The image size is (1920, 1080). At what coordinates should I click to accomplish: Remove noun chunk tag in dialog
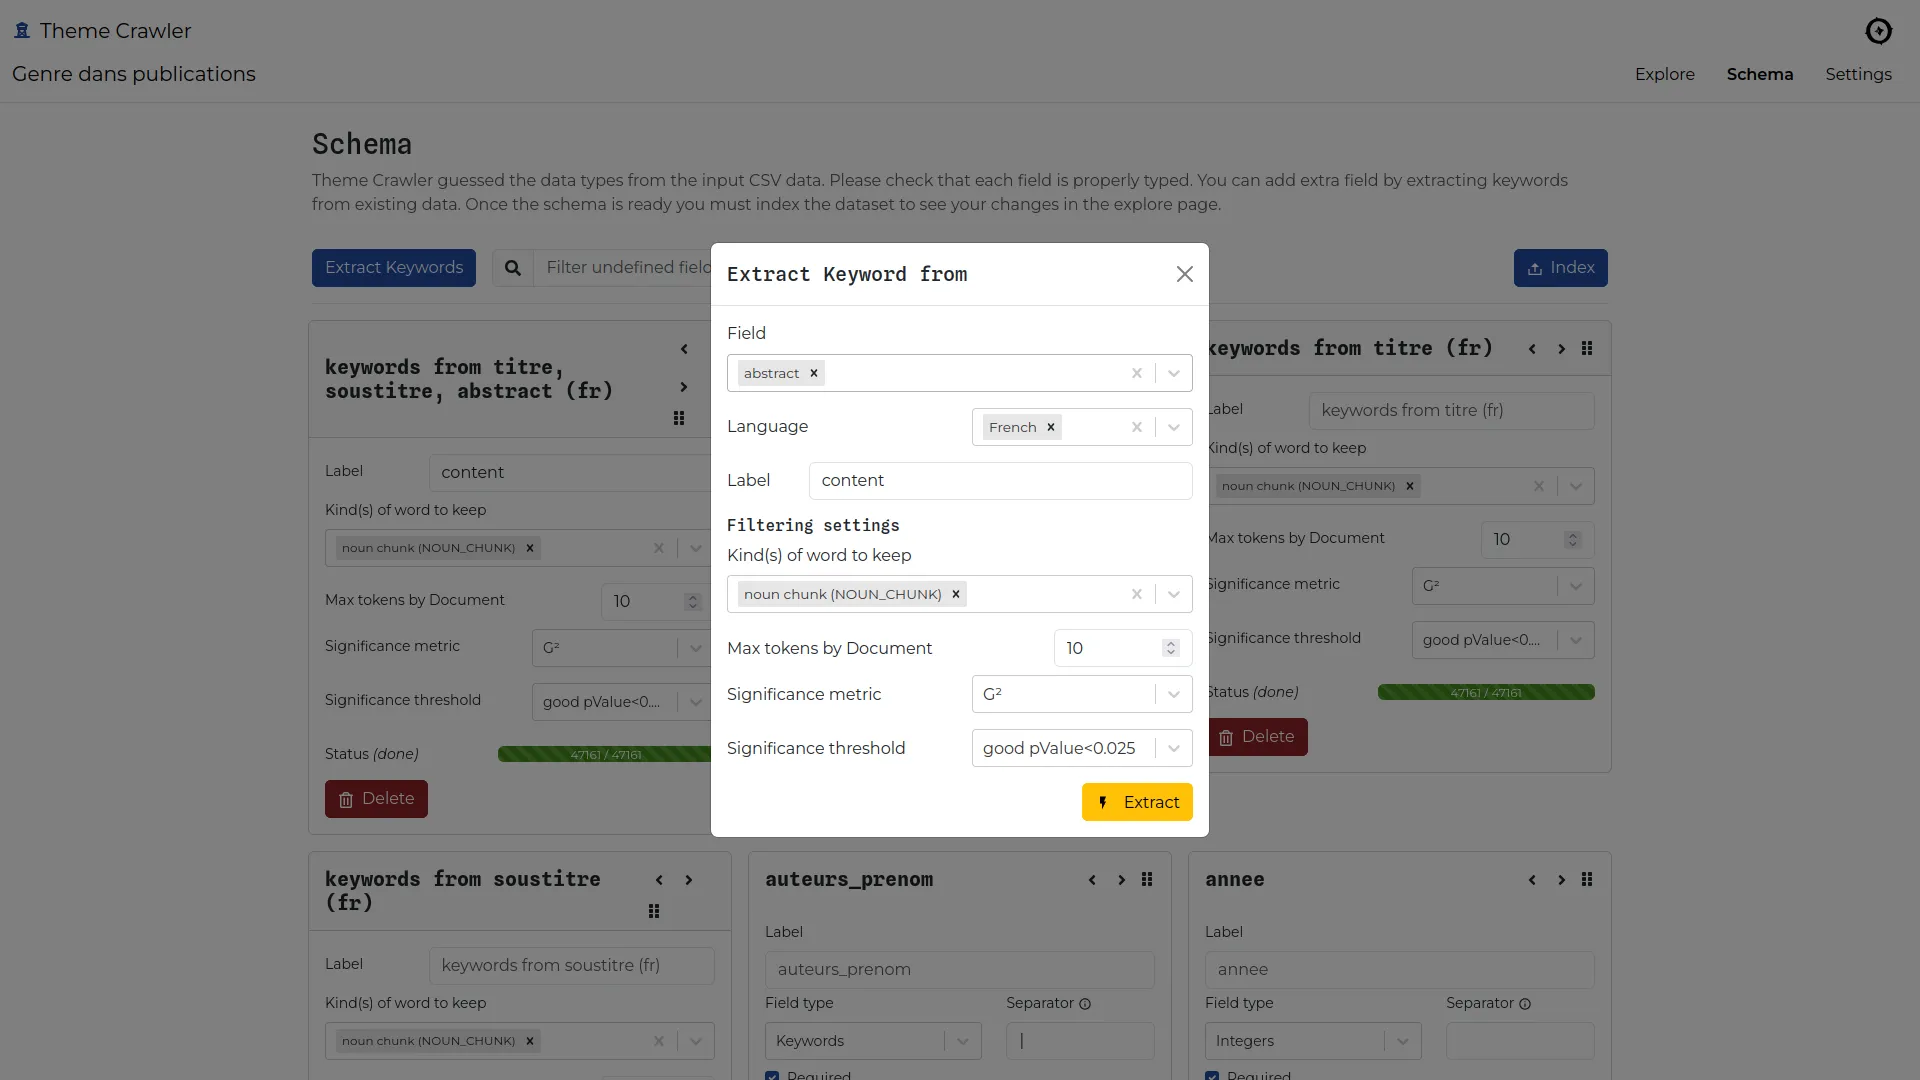click(956, 594)
